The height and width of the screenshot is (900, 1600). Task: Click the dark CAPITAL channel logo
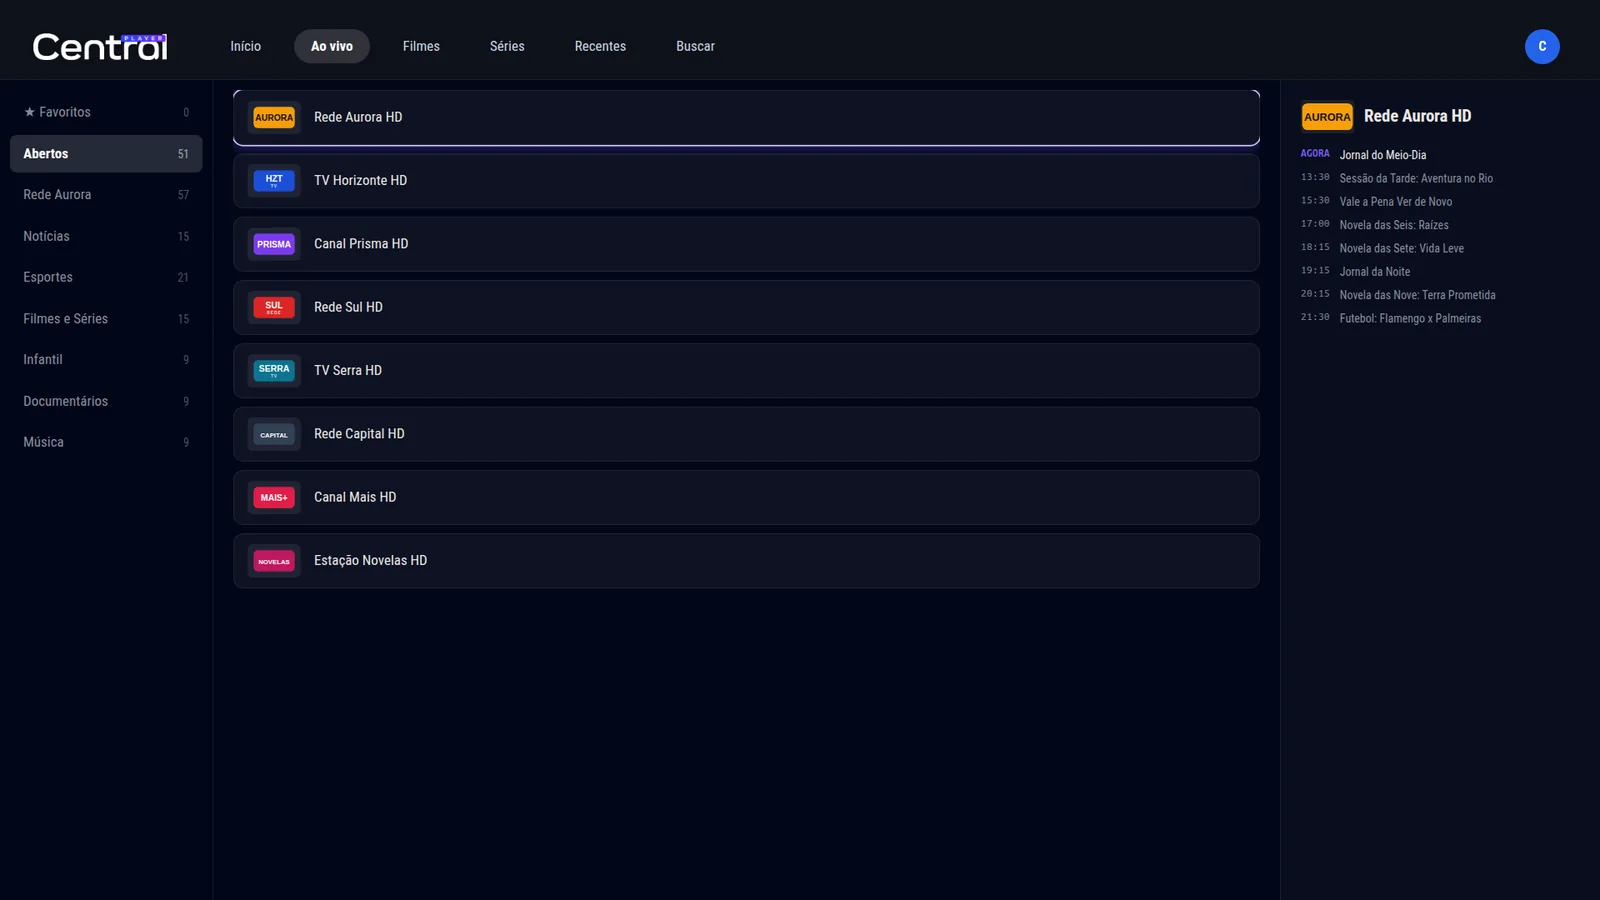click(x=274, y=434)
